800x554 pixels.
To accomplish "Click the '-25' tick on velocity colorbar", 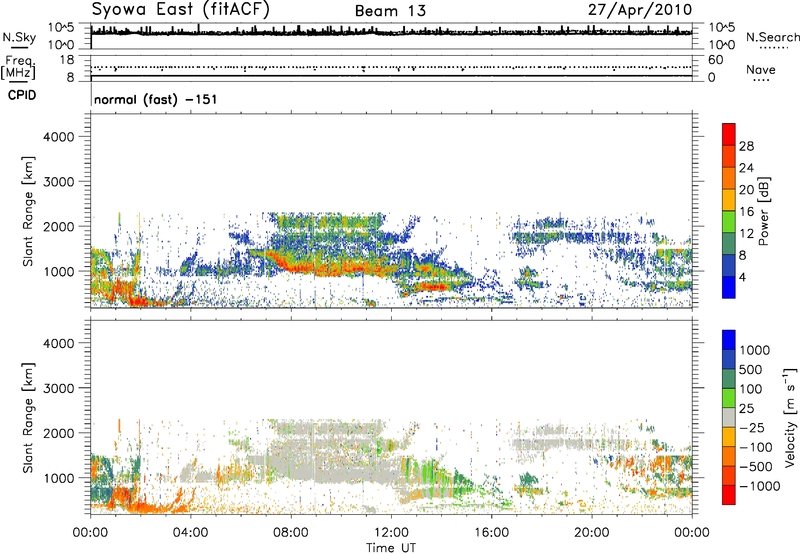I will [752, 427].
